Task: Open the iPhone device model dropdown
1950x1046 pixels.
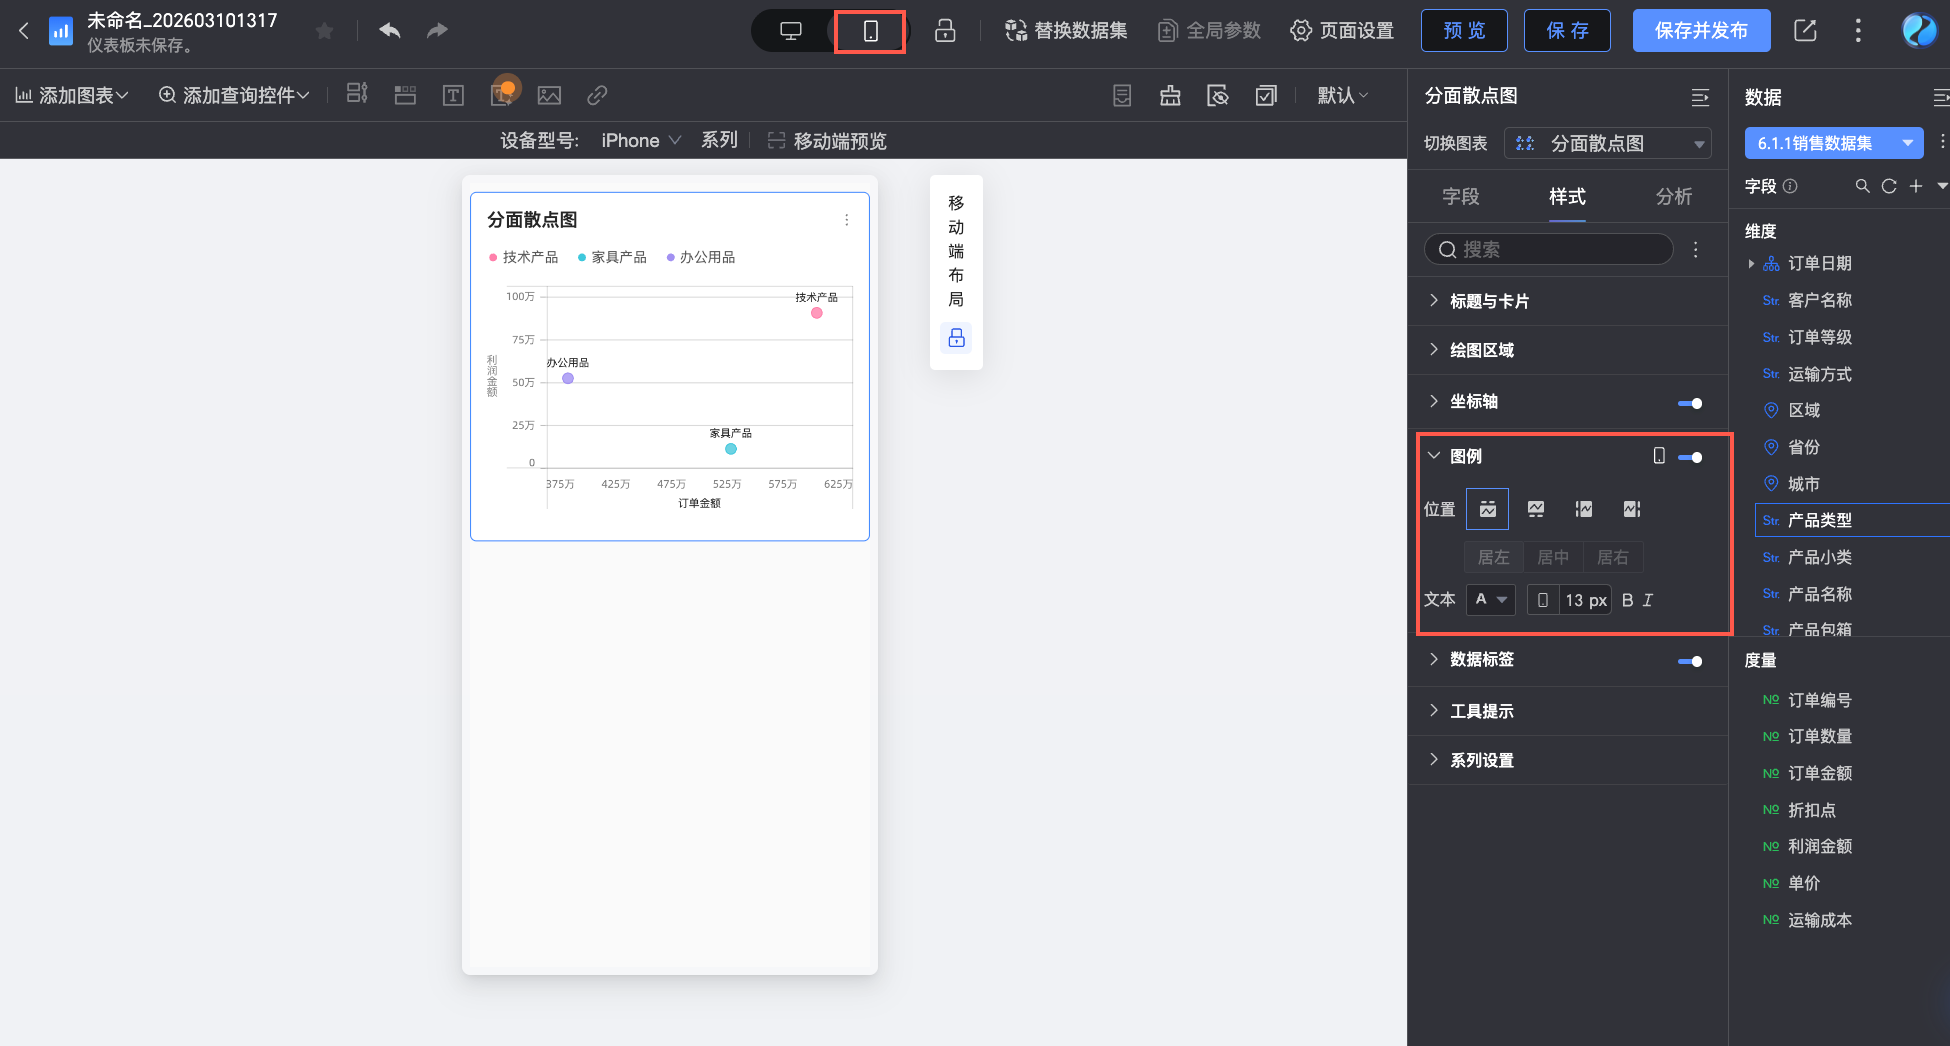Action: [641, 141]
